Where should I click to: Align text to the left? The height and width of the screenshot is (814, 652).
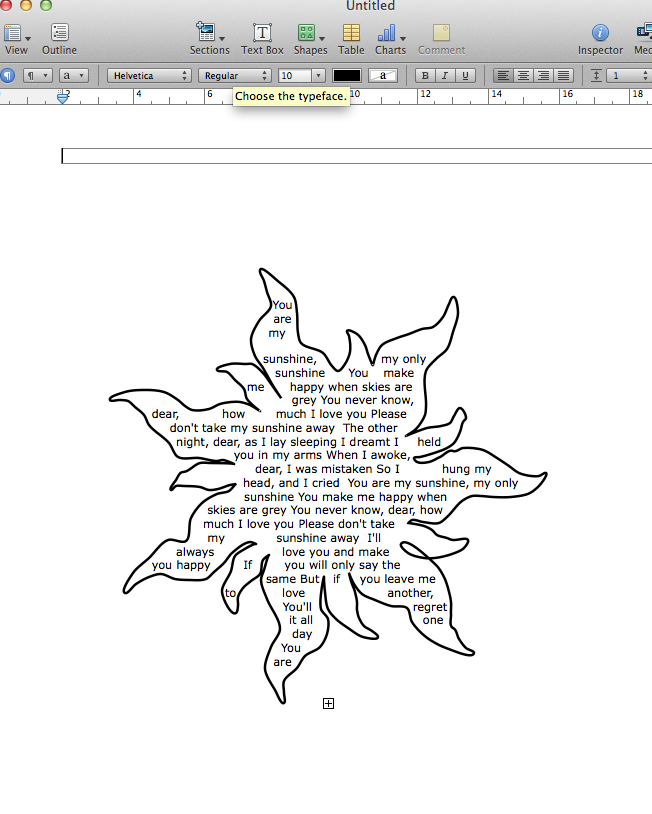[x=503, y=76]
